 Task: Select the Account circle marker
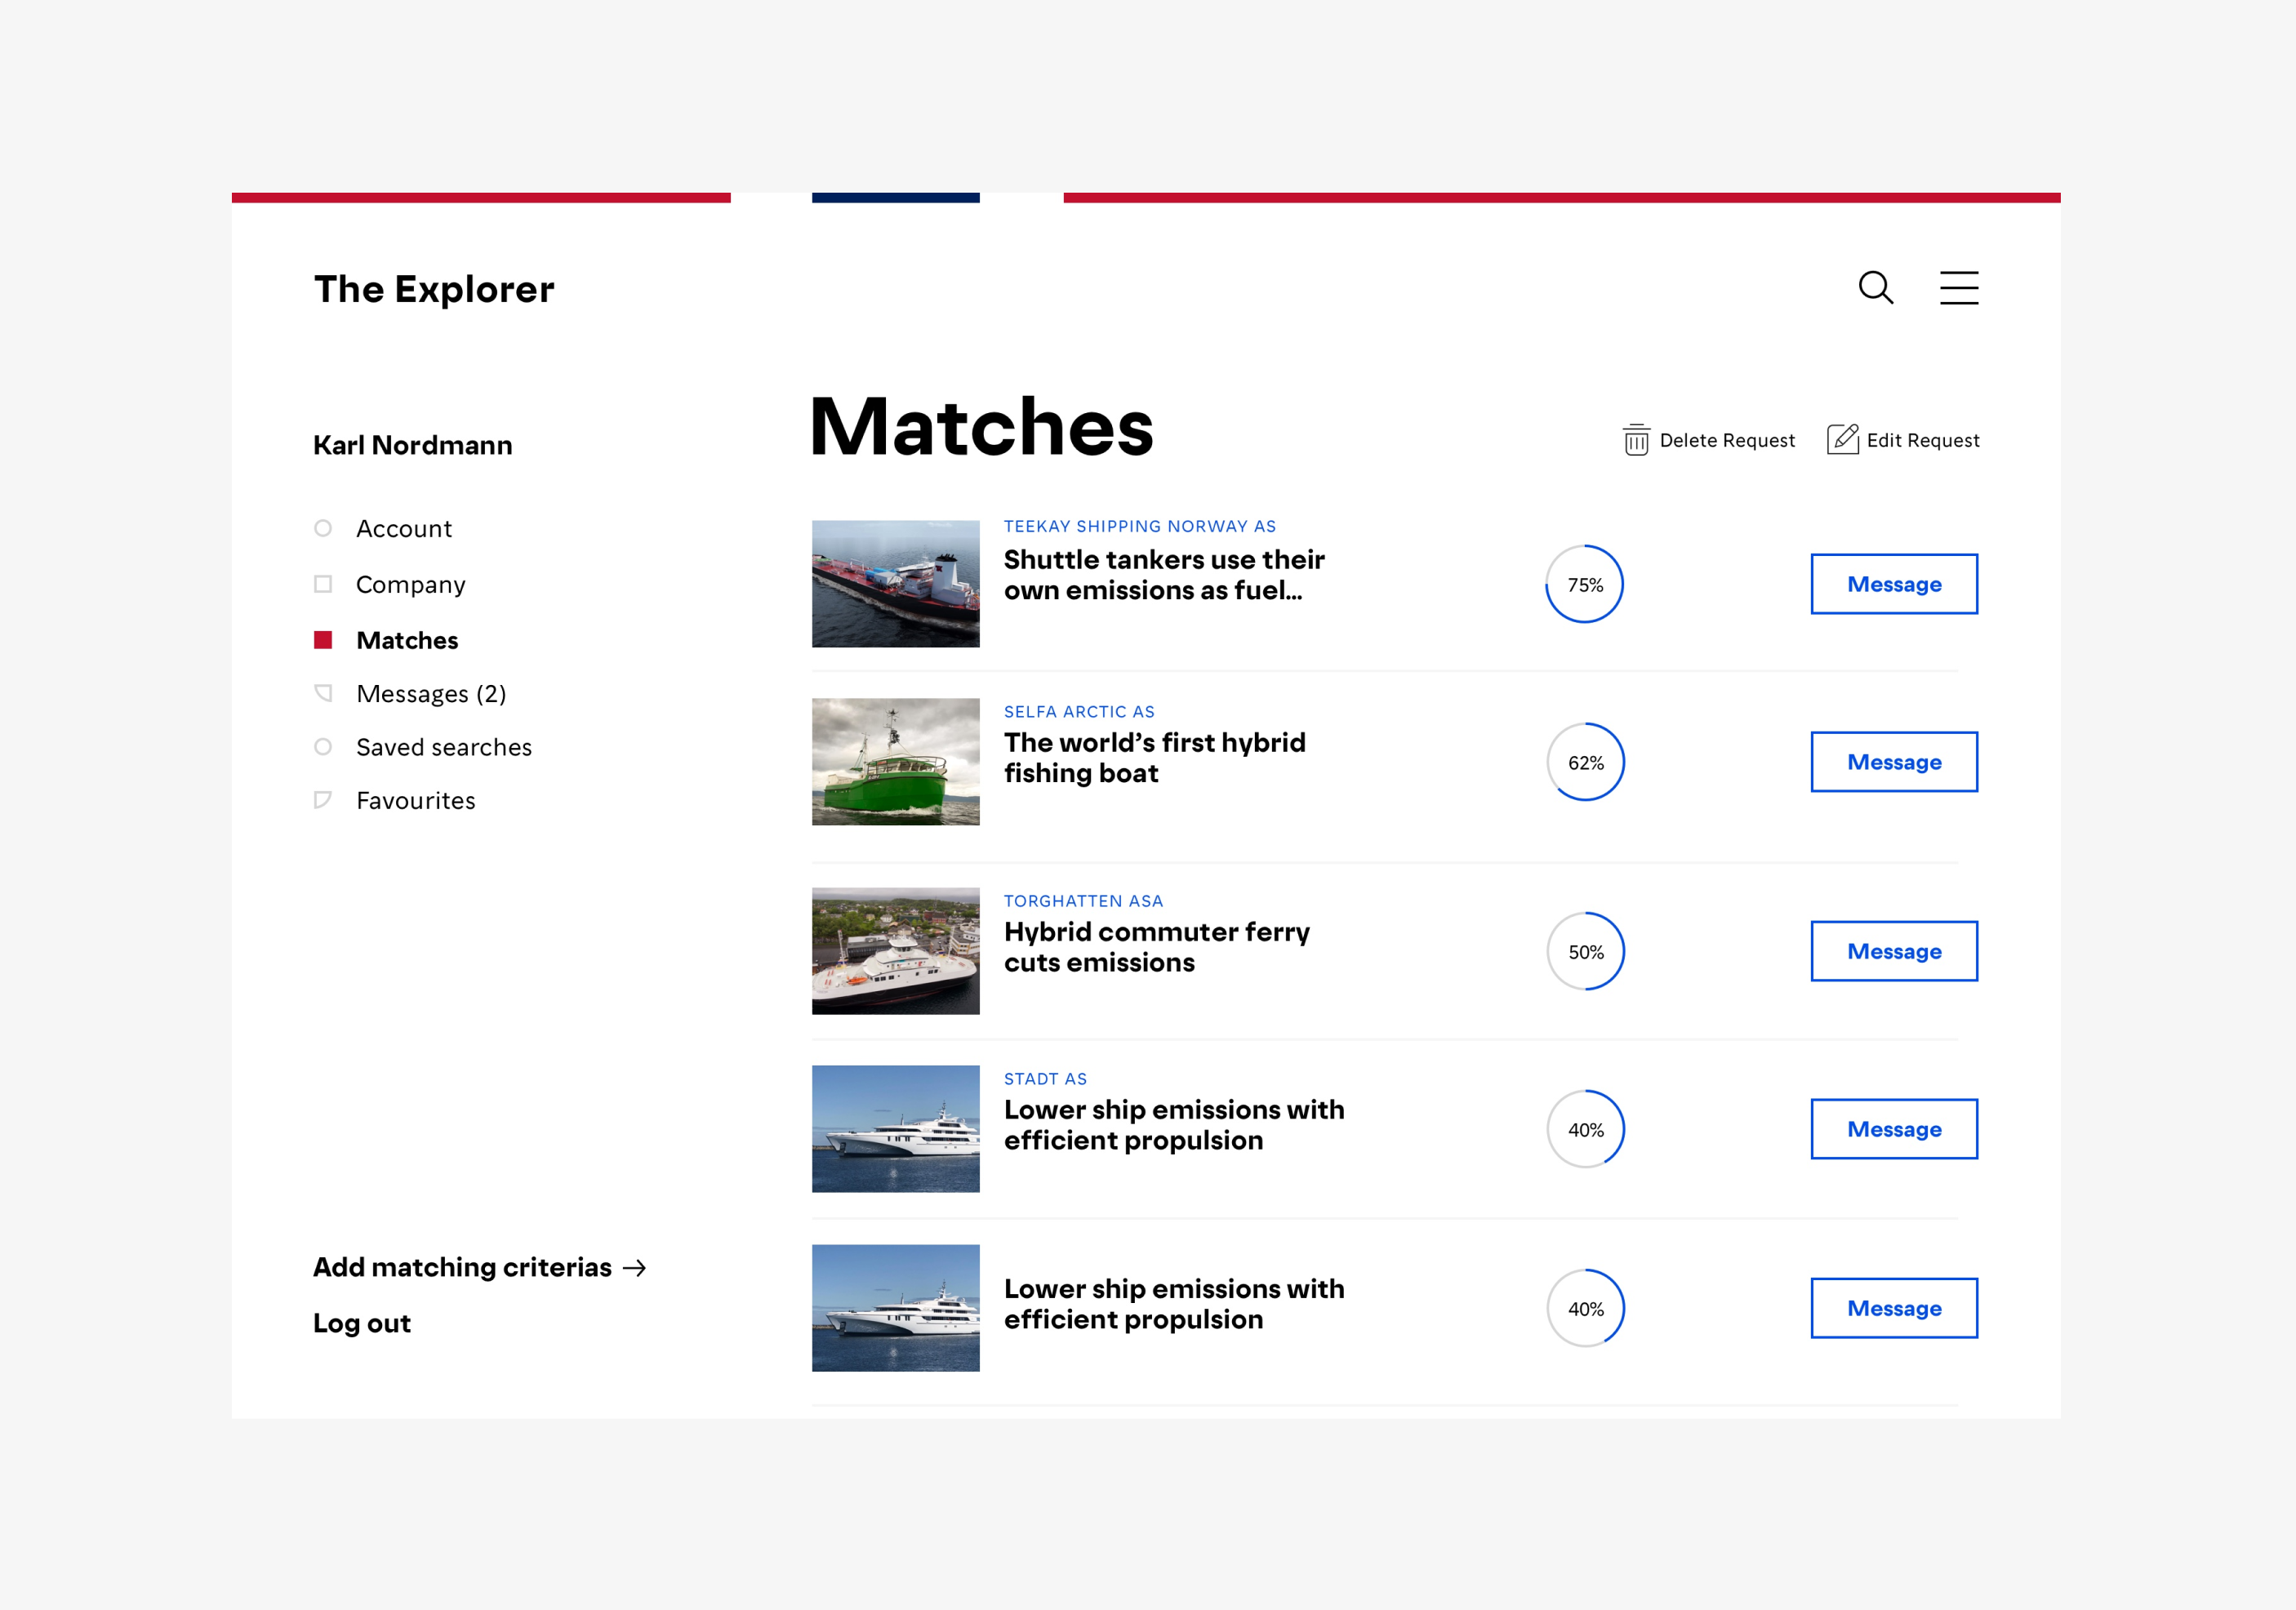tap(323, 528)
